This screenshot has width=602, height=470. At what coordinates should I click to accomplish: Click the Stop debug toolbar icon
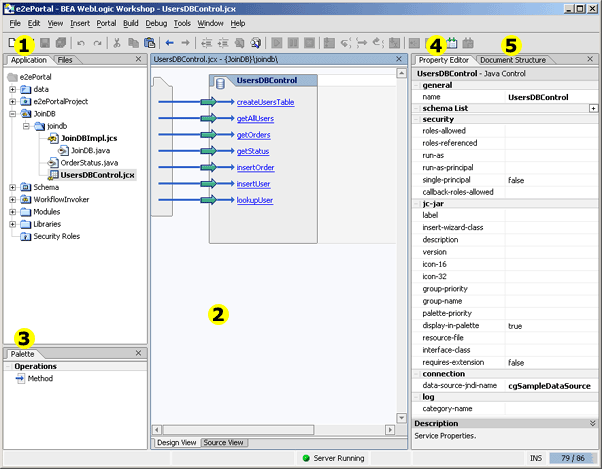click(x=309, y=43)
